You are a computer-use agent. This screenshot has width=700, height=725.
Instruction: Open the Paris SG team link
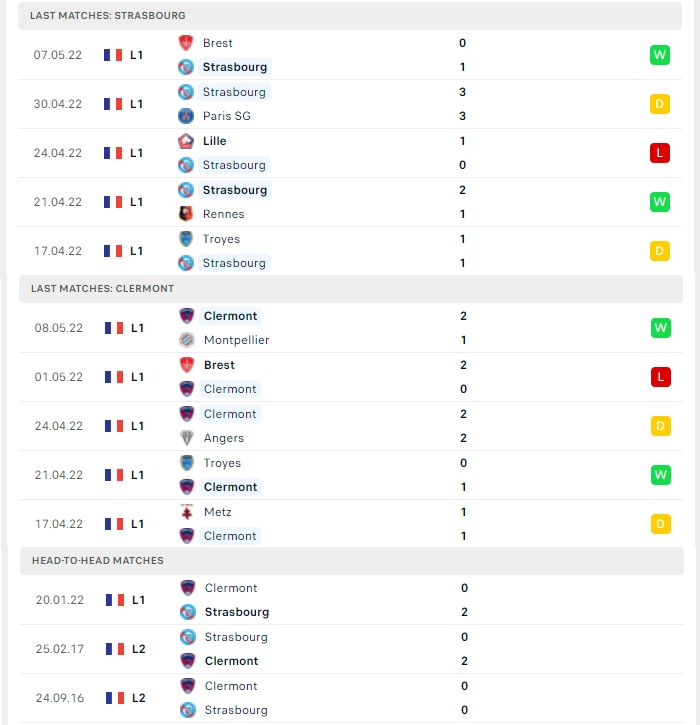coord(227,116)
